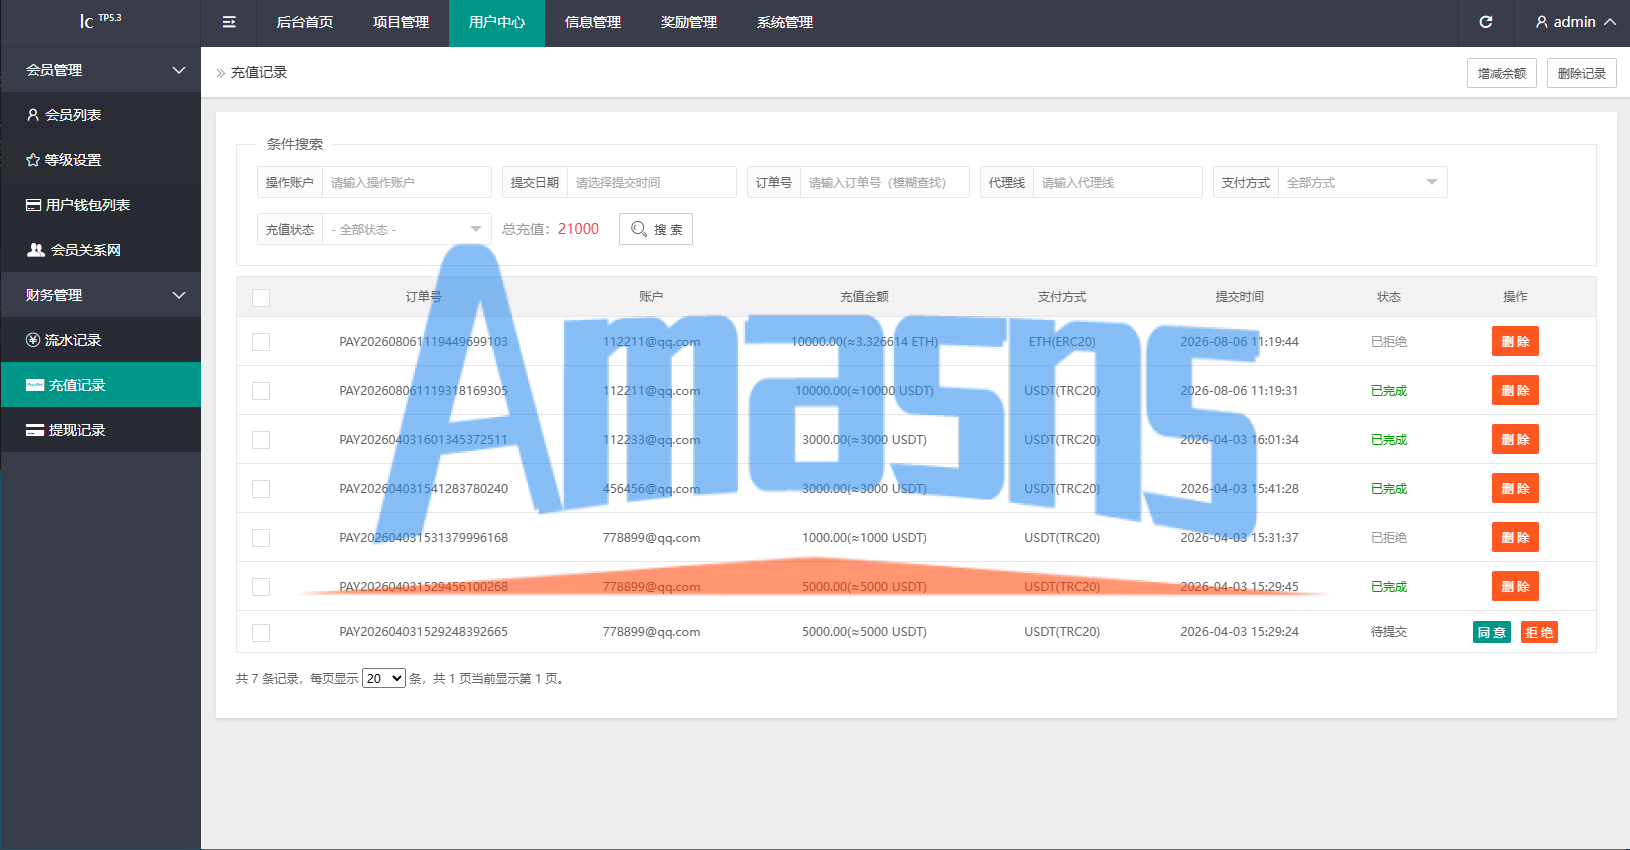
Task: Check the row for order PAY2026040316013453​72511
Action: click(x=261, y=440)
